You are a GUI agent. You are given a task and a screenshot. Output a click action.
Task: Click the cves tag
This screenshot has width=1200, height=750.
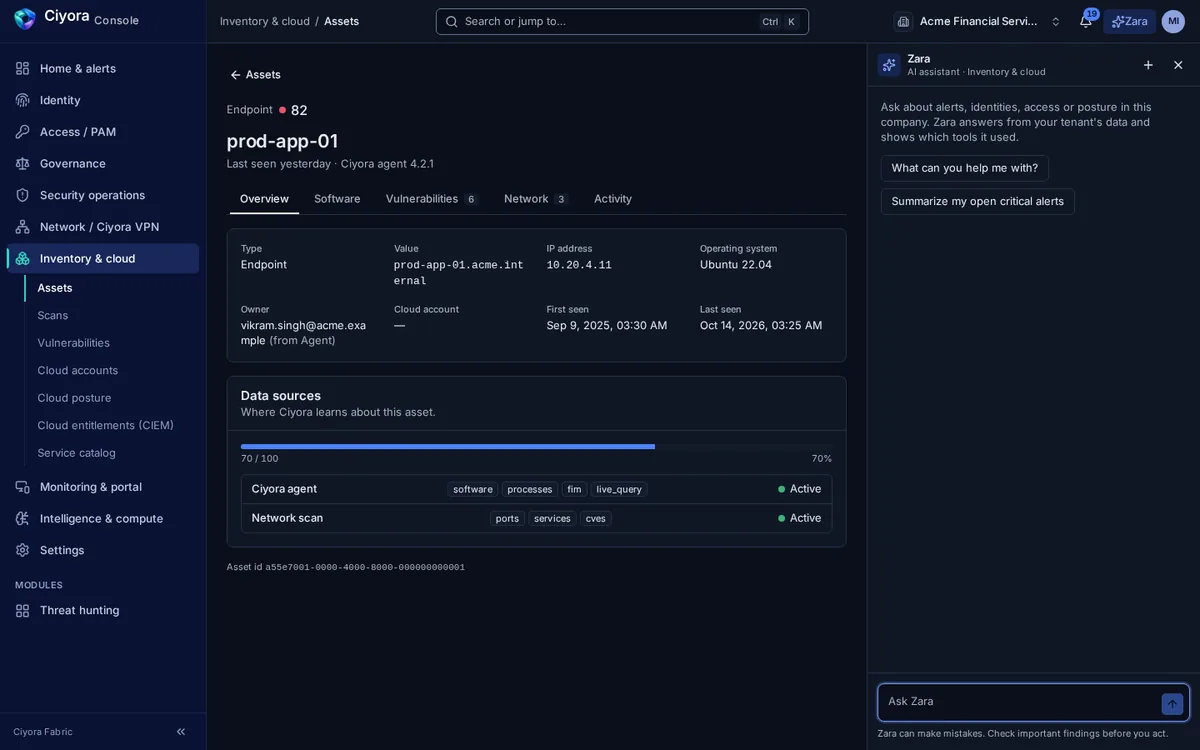596,518
